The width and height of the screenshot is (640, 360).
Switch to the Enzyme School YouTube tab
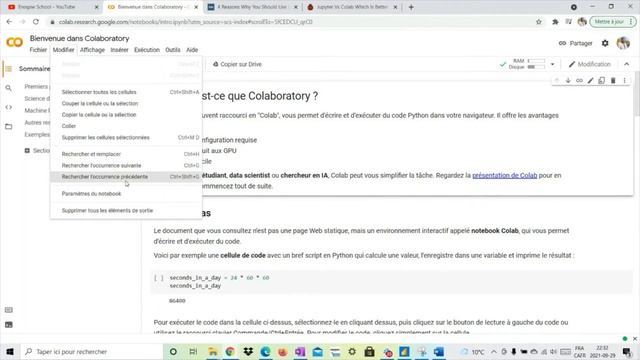tap(52, 7)
